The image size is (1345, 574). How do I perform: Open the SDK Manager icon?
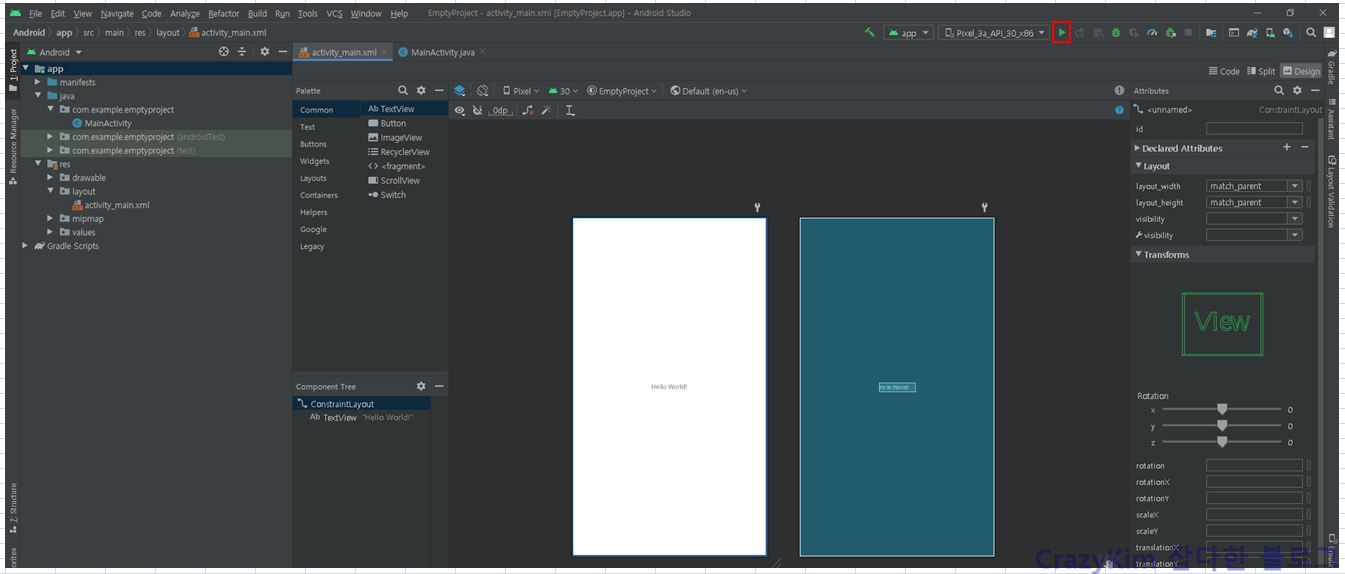click(x=1288, y=33)
